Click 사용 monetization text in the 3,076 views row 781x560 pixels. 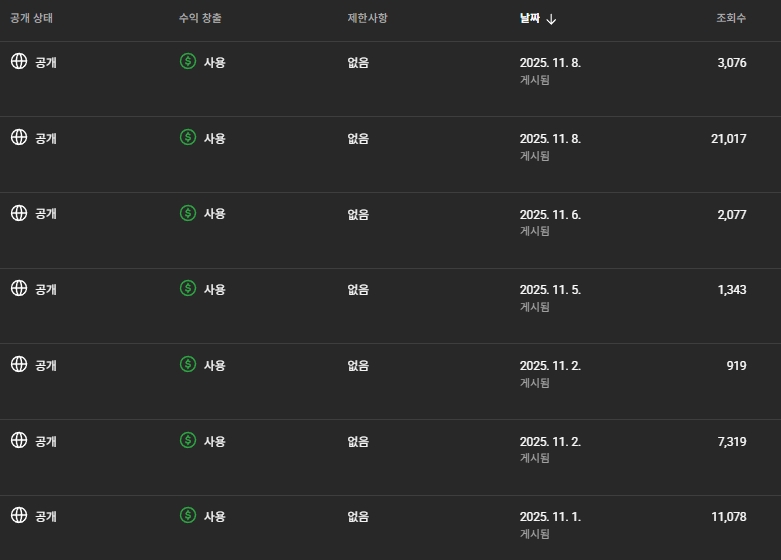pos(215,63)
